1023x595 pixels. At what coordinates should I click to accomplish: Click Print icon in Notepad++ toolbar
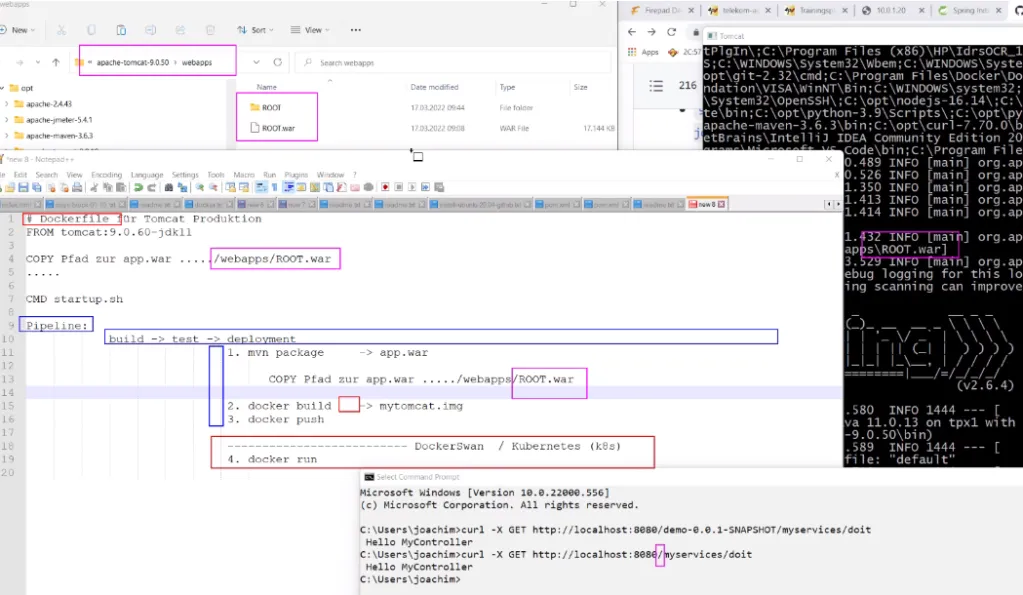(77, 187)
